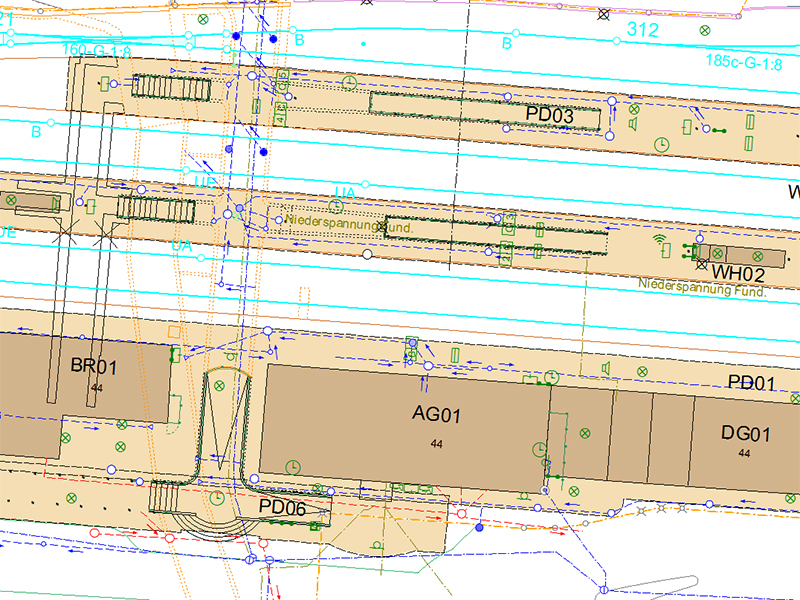Select the WH02 label
The width and height of the screenshot is (800, 600).
[739, 272]
